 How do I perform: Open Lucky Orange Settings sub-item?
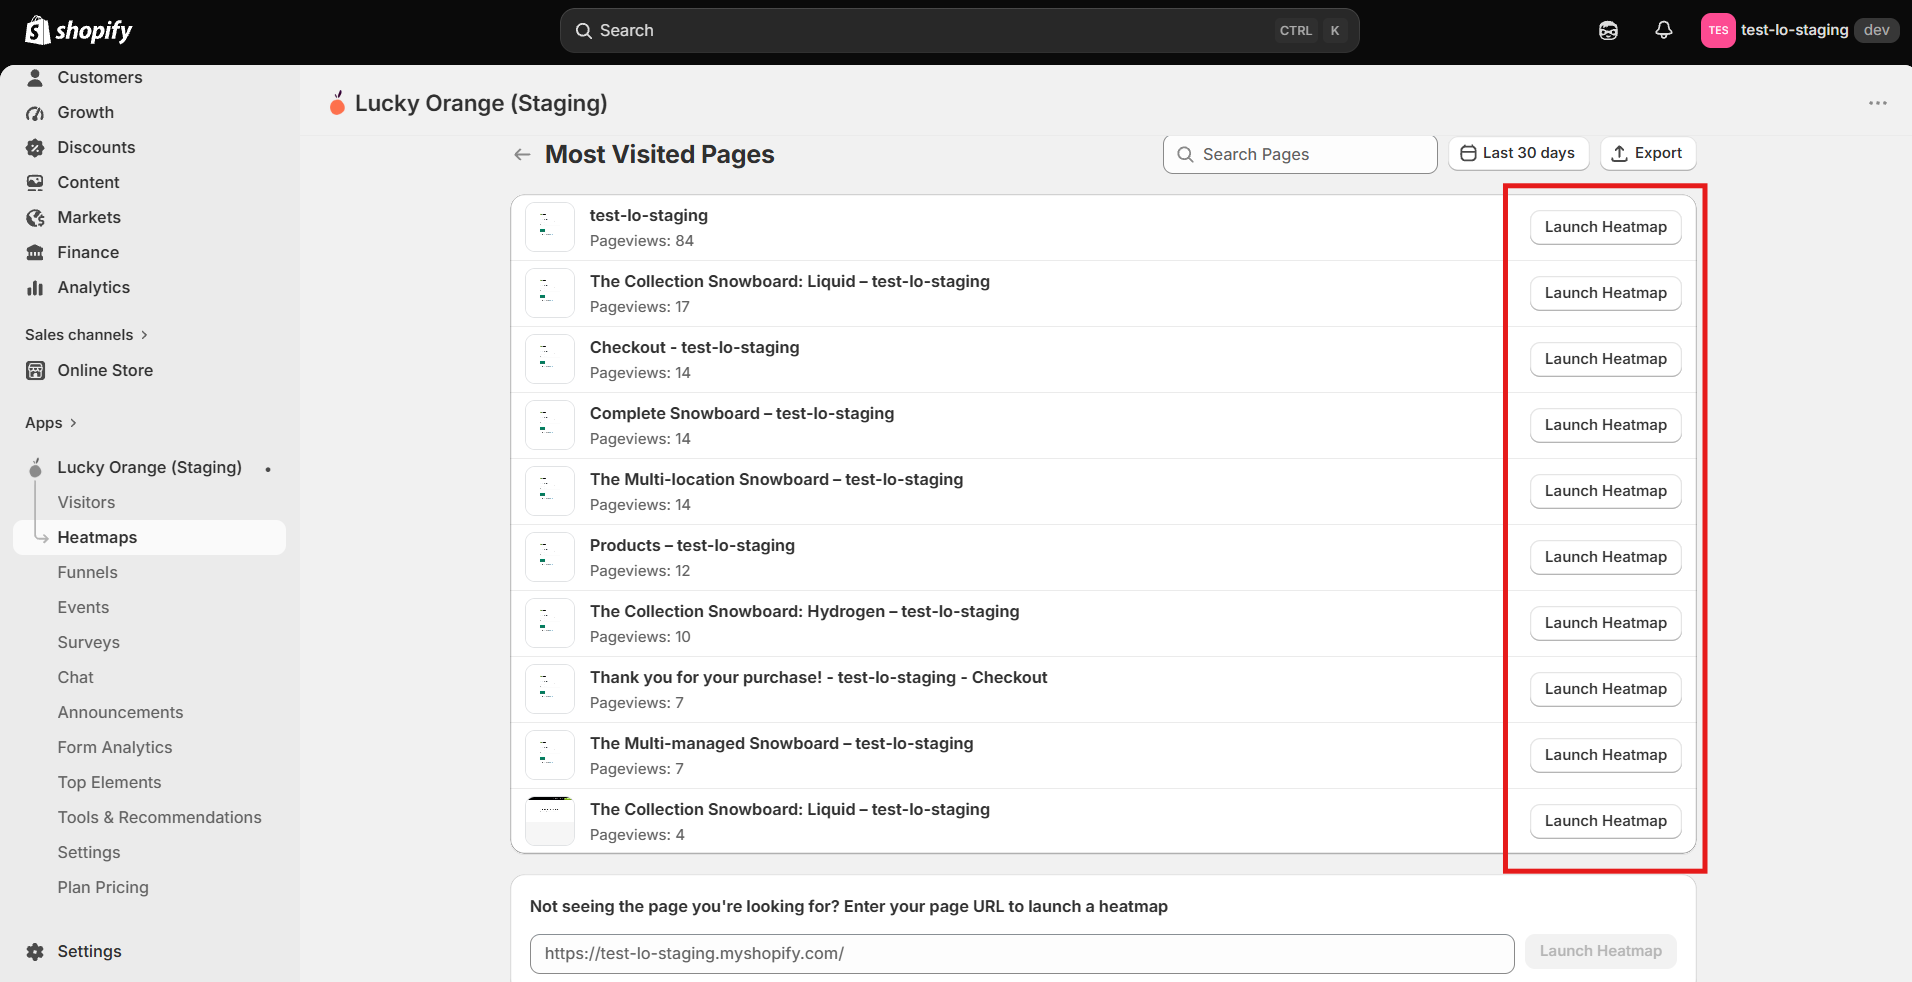88,852
